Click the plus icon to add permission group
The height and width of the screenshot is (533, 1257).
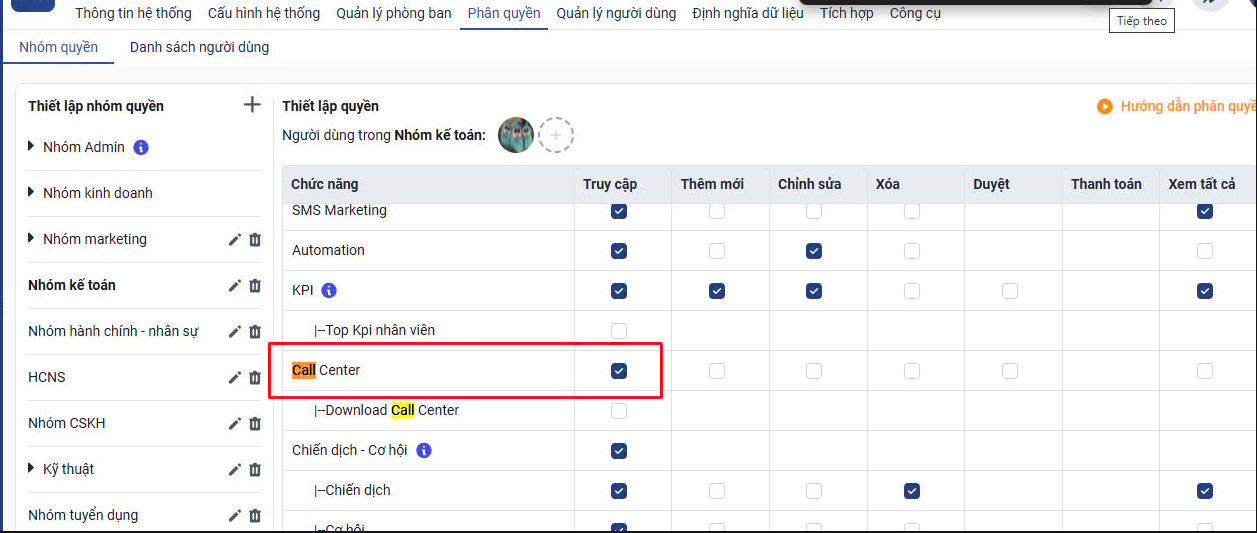[x=252, y=105]
